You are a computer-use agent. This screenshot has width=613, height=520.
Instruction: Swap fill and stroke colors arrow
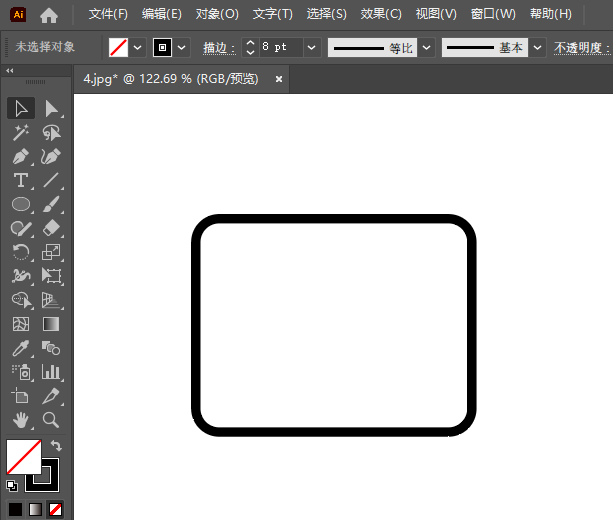56,445
